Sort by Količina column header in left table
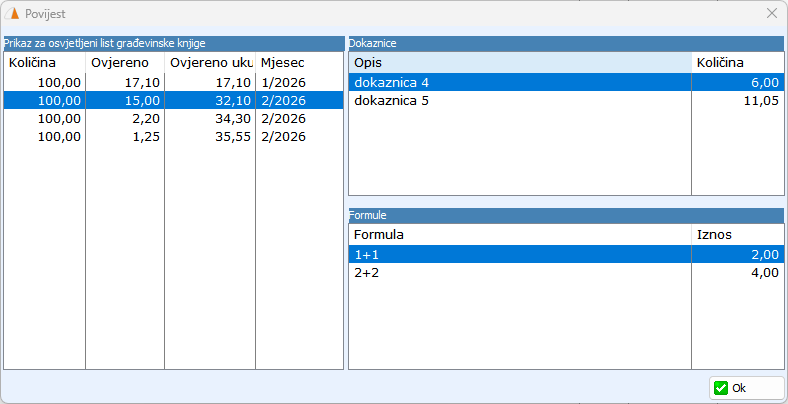 coord(44,62)
